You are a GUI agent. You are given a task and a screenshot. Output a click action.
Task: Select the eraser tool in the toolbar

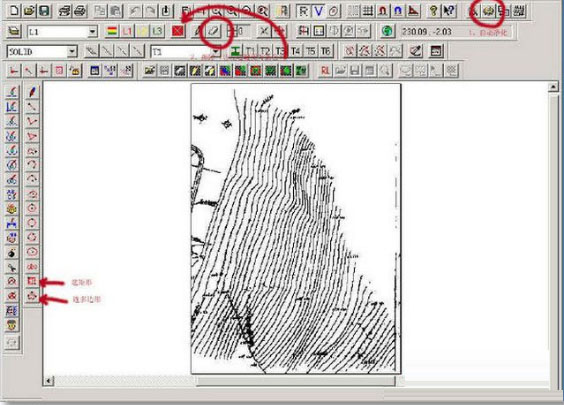(x=213, y=31)
